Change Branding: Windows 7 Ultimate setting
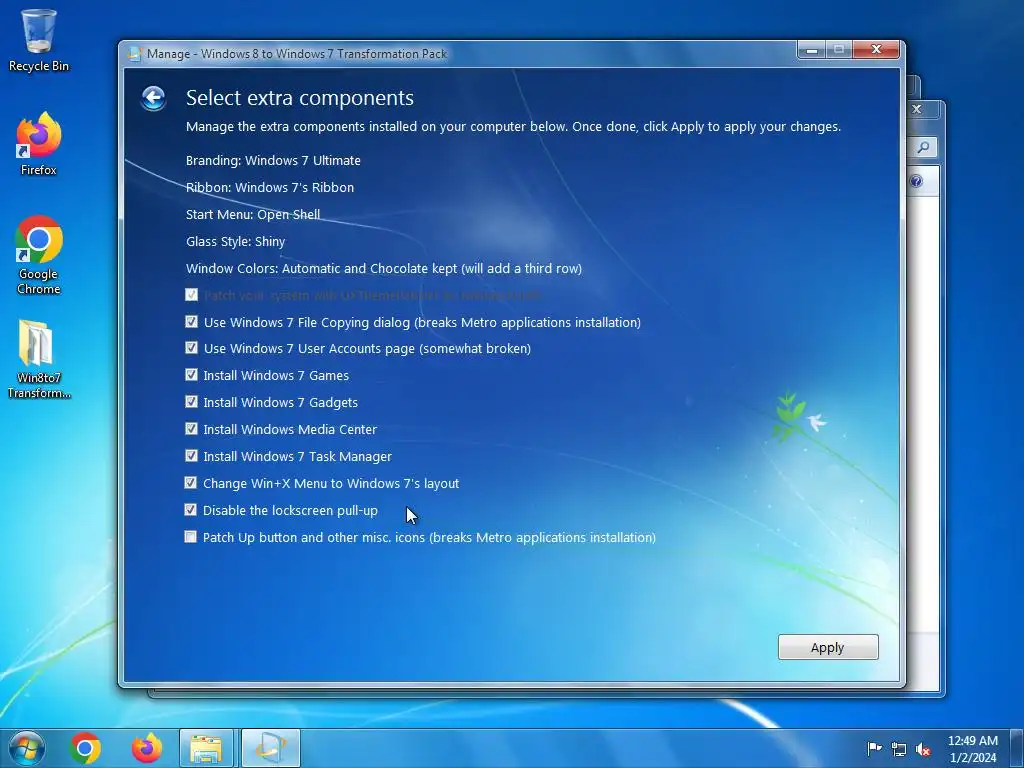 pyautogui.click(x=273, y=160)
